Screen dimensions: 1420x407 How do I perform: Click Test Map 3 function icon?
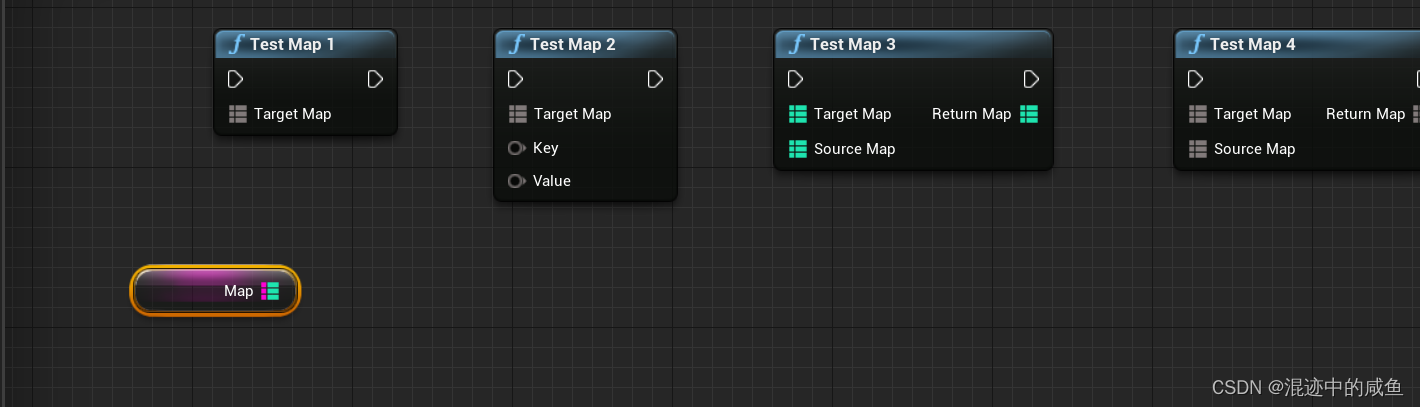tap(796, 44)
